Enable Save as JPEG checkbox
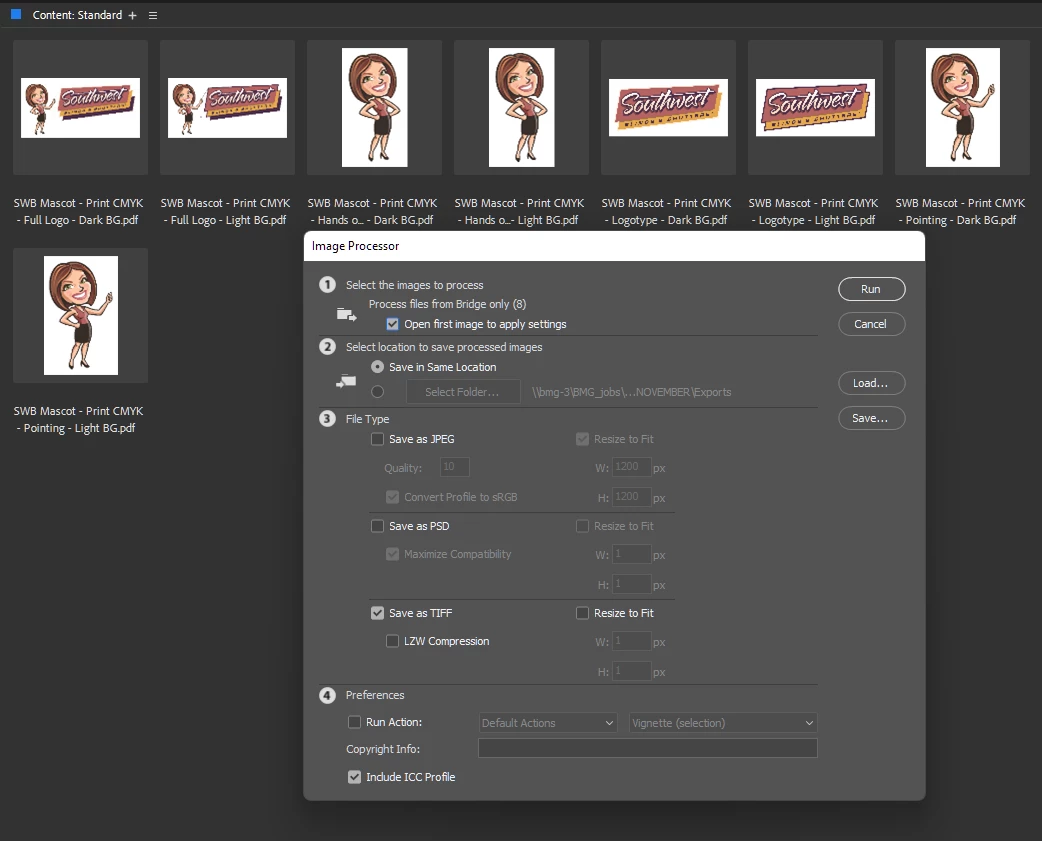 click(377, 439)
